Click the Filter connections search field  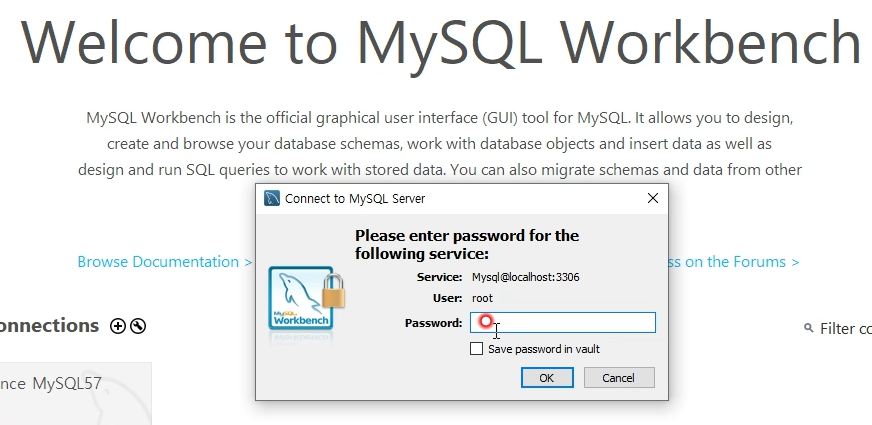pyautogui.click(x=846, y=329)
